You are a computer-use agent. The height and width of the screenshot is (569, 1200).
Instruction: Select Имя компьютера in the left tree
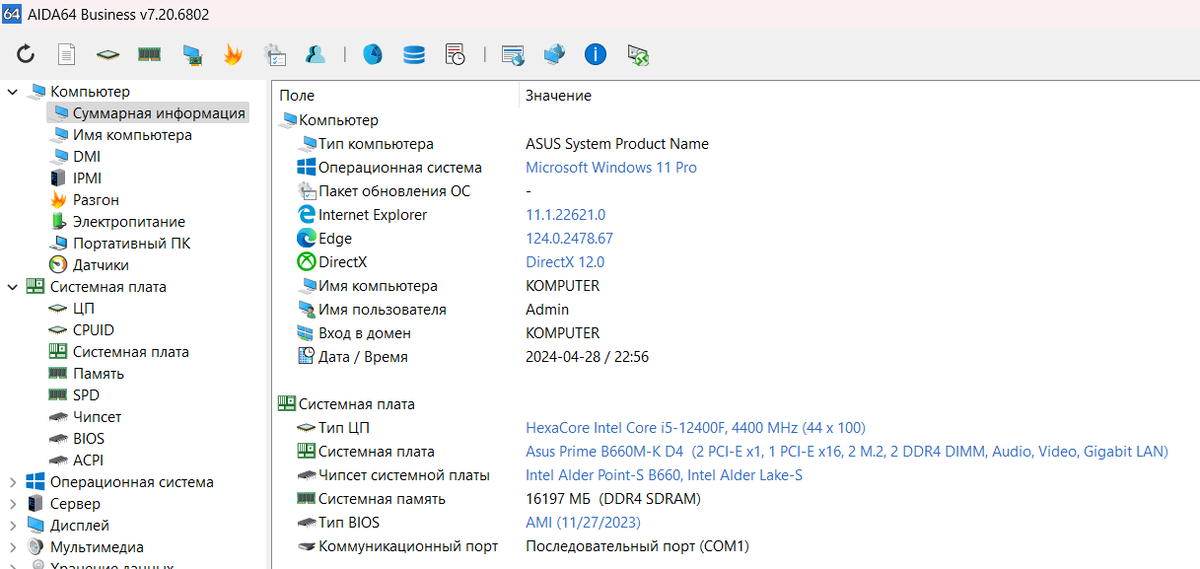(132, 135)
